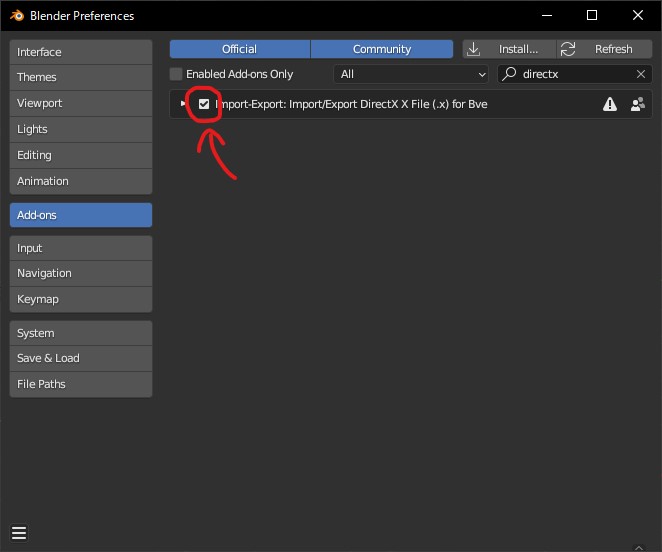Refresh the add-ons list

(x=604, y=49)
